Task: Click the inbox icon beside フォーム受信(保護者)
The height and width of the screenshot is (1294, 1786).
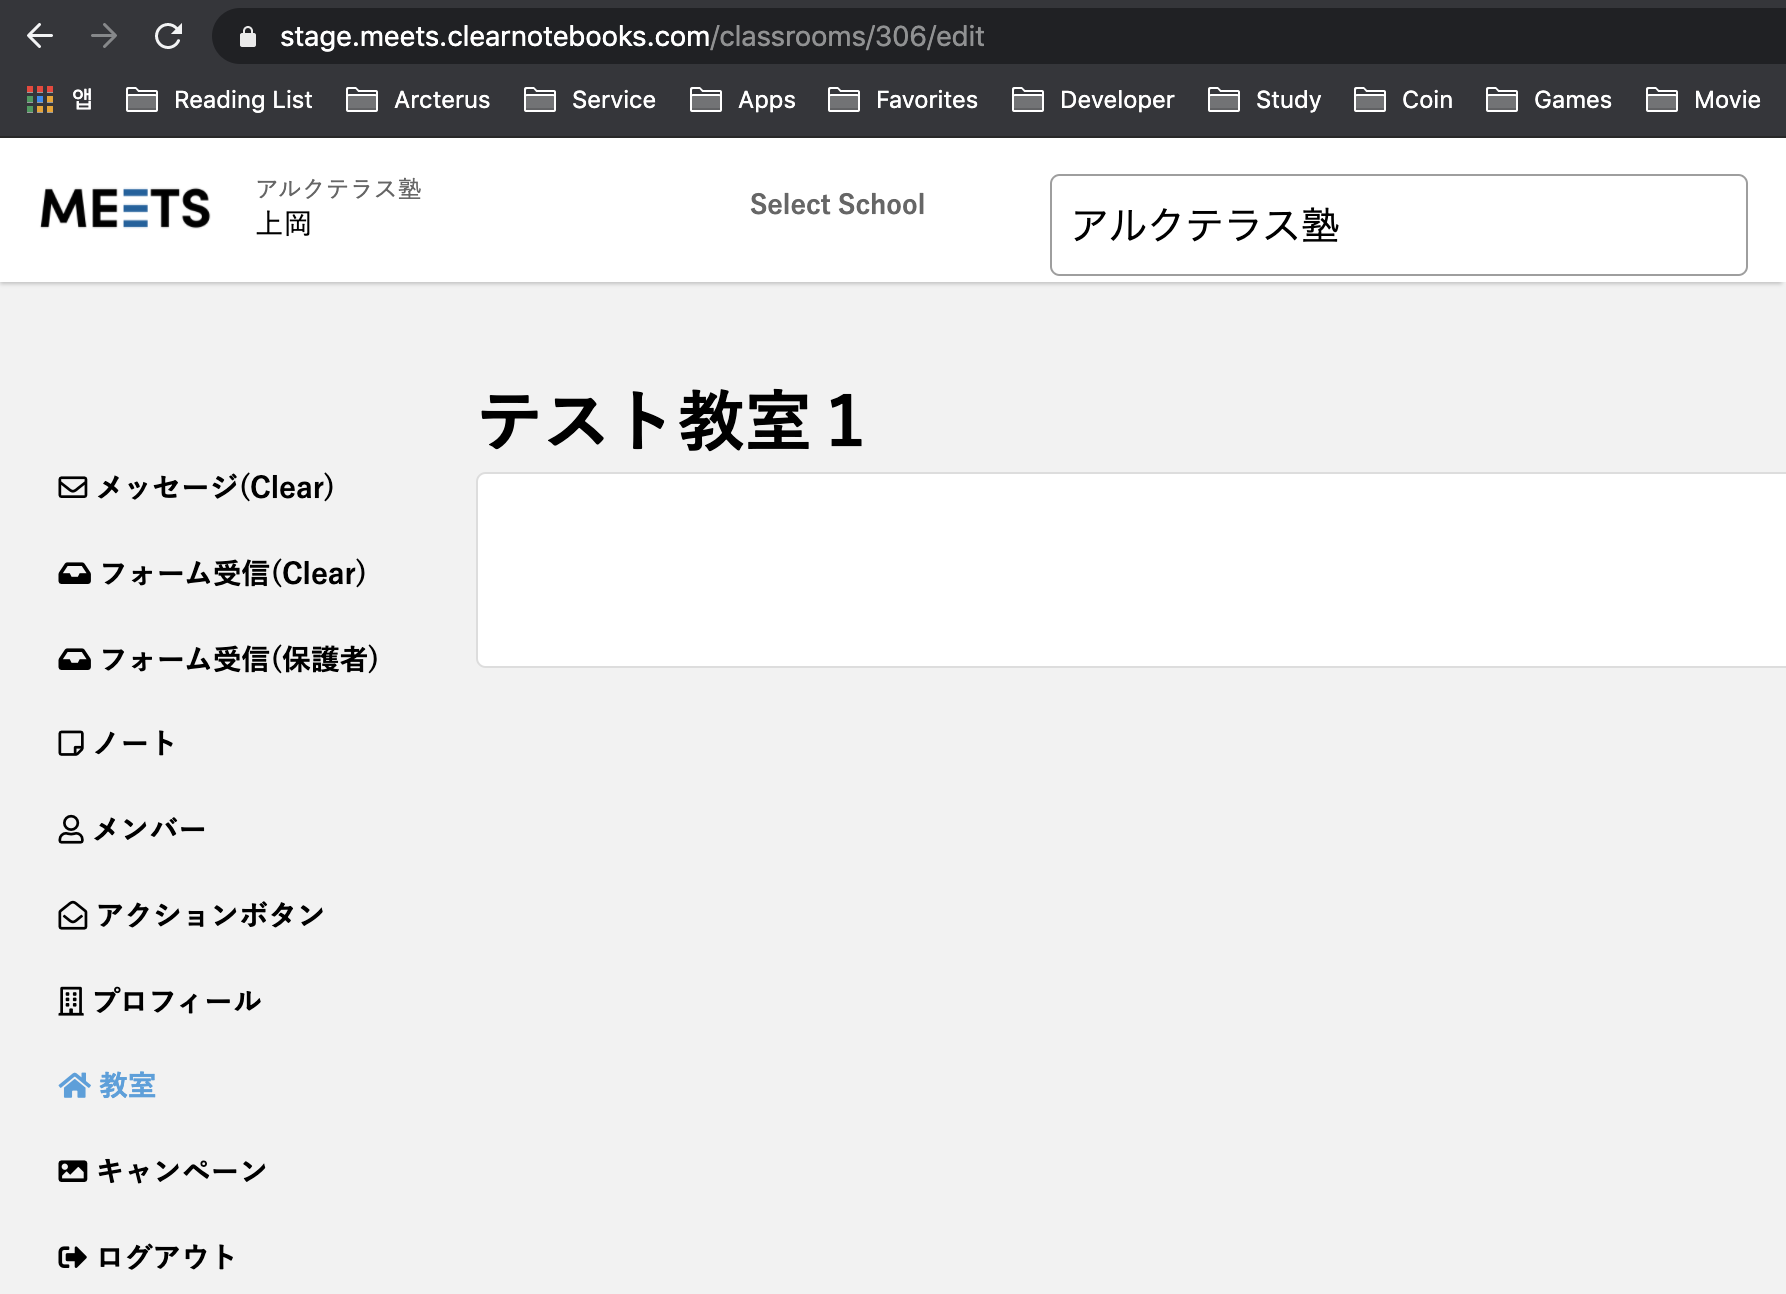Action: [x=74, y=660]
